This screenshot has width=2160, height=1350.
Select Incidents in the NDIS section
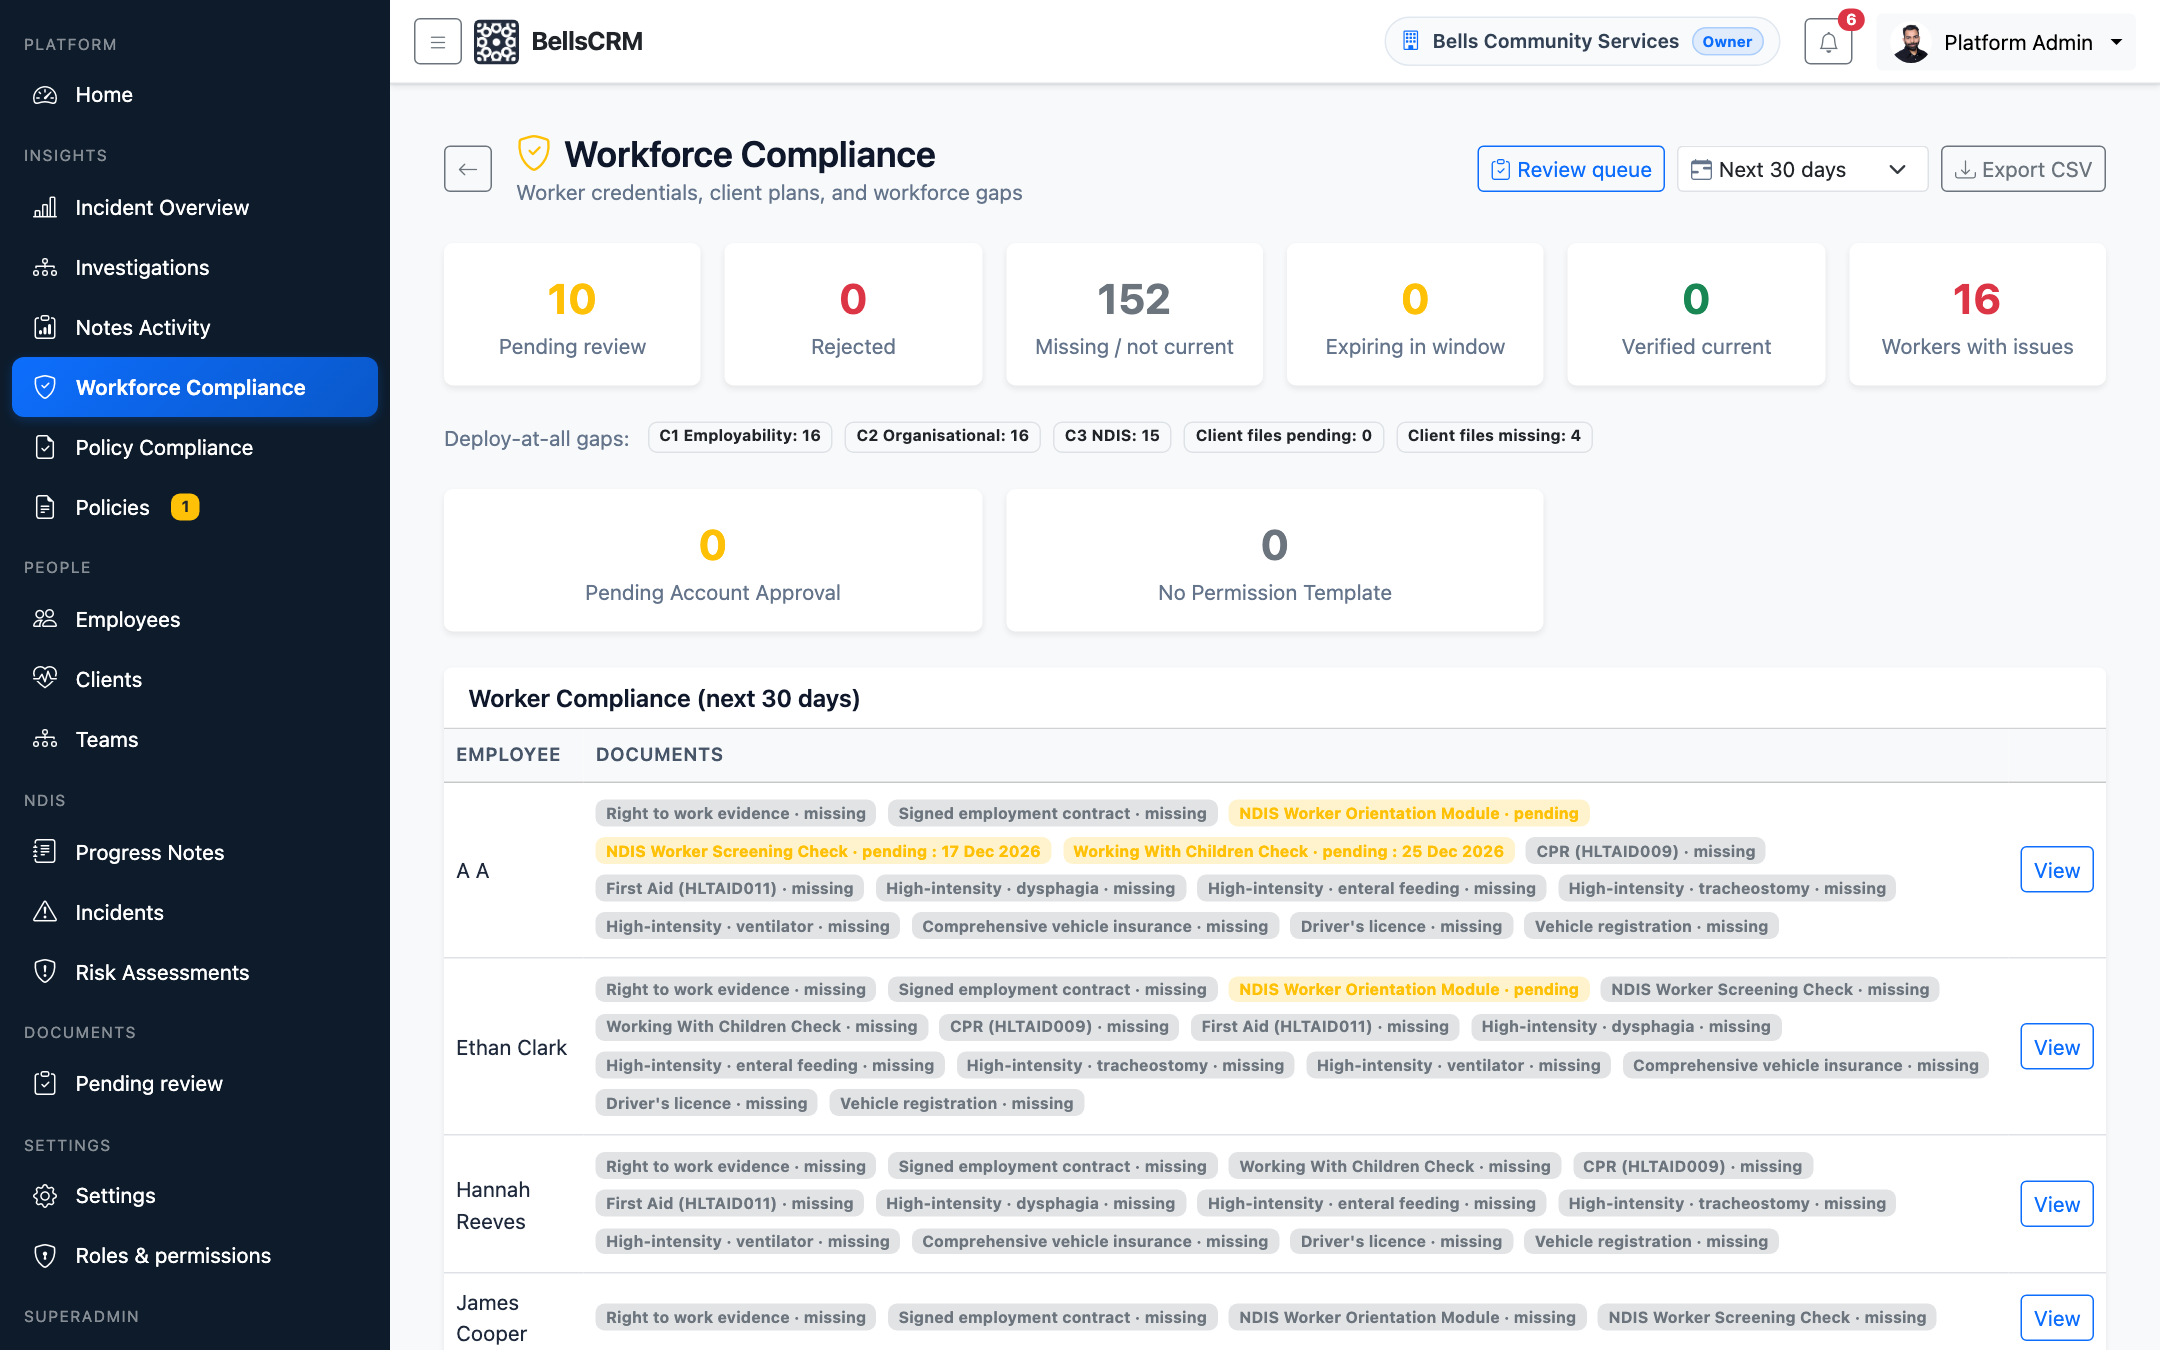pos(195,912)
